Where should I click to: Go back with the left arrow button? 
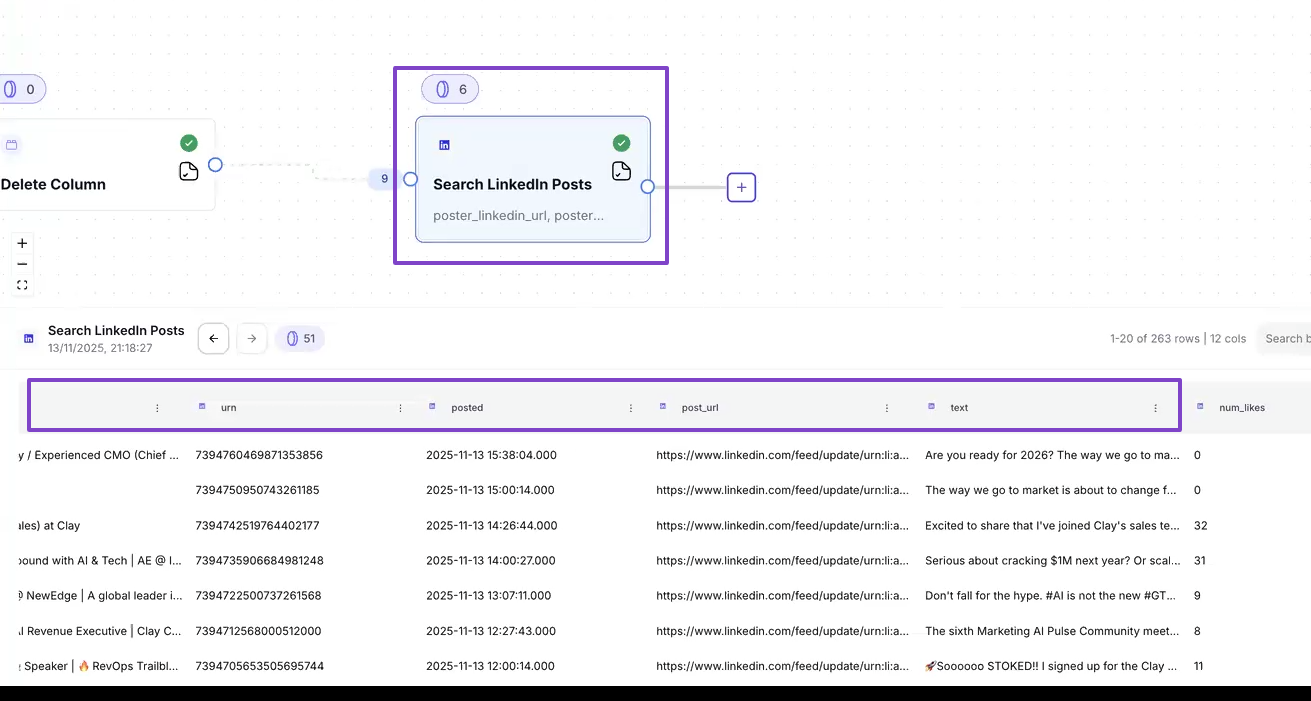coord(213,339)
